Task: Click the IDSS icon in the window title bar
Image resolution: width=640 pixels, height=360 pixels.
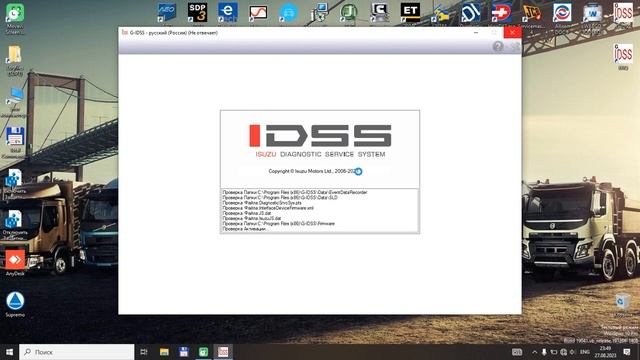Action: [x=124, y=32]
